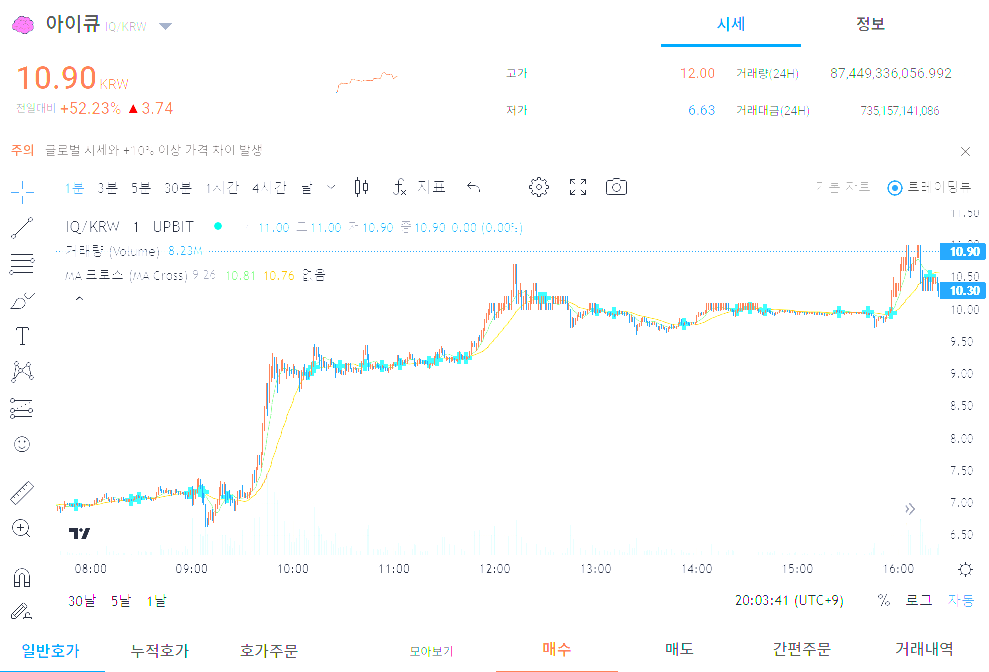This screenshot has height=672, width=989.
Task: Toggle 자동 auto scale
Action: [x=961, y=600]
